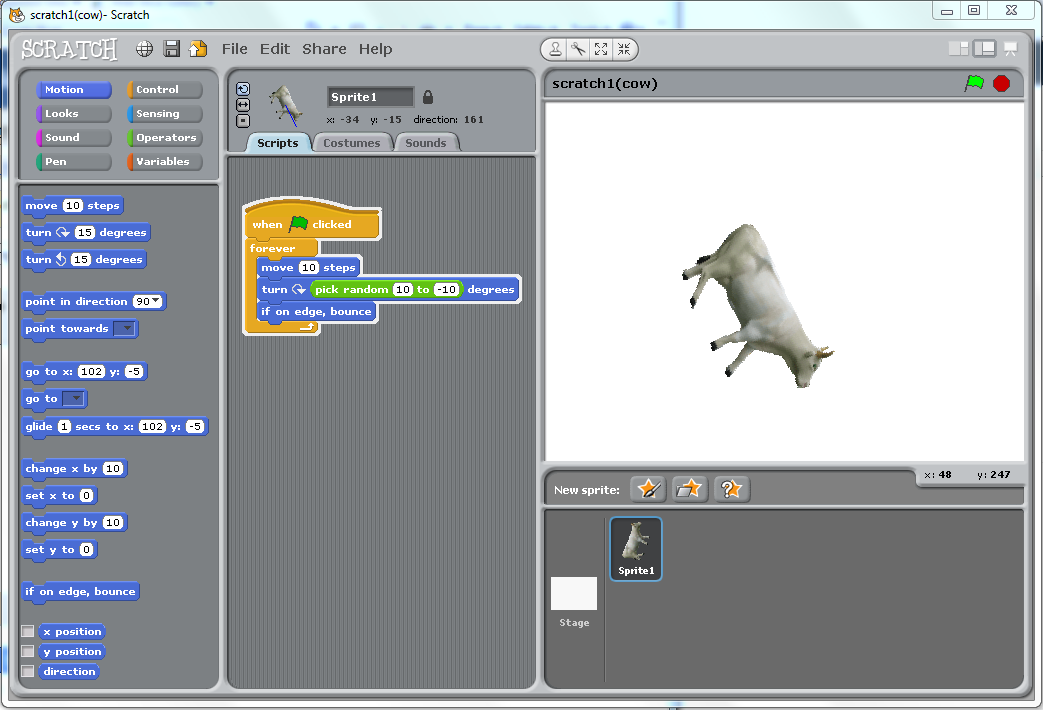Check the direction reporter checkbox
This screenshot has height=710, width=1043.
pos(28,671)
